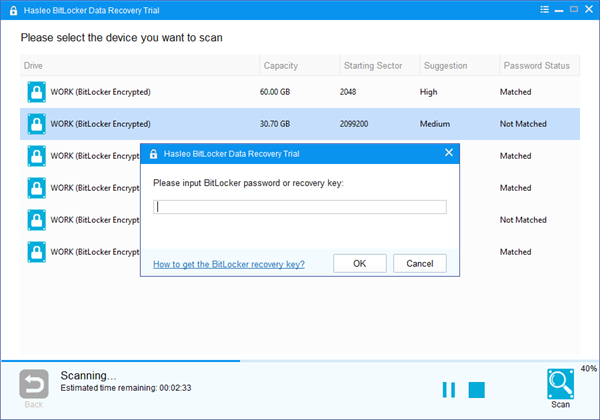Click the lock icon of the 30.70 GB drive

coord(36,124)
